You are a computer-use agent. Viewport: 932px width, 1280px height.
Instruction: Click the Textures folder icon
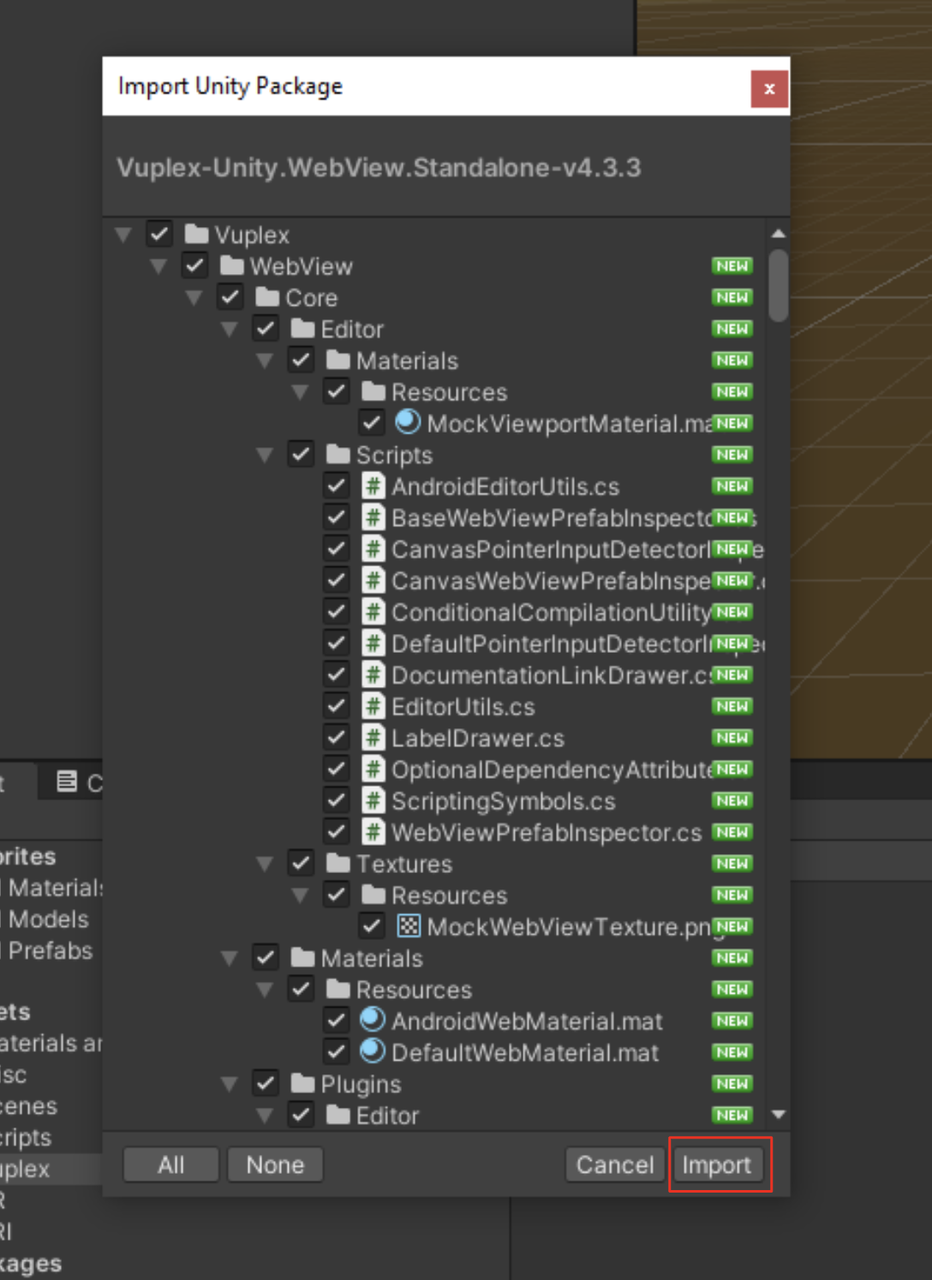338,863
